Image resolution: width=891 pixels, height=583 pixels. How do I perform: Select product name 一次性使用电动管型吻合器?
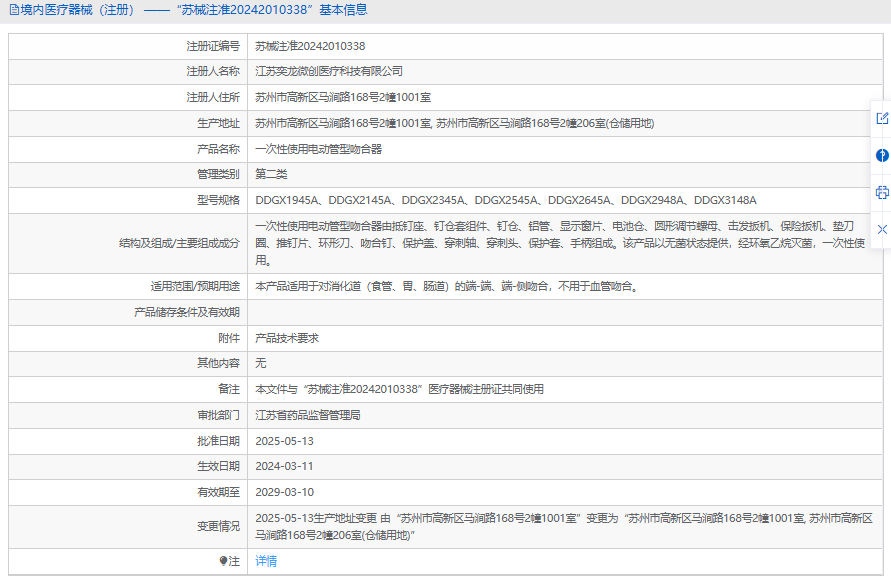pyautogui.click(x=318, y=149)
